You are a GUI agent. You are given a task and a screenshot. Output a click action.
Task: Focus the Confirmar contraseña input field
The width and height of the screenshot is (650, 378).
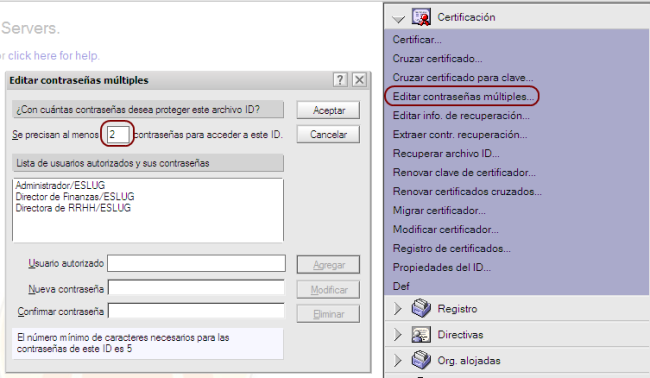point(196,311)
